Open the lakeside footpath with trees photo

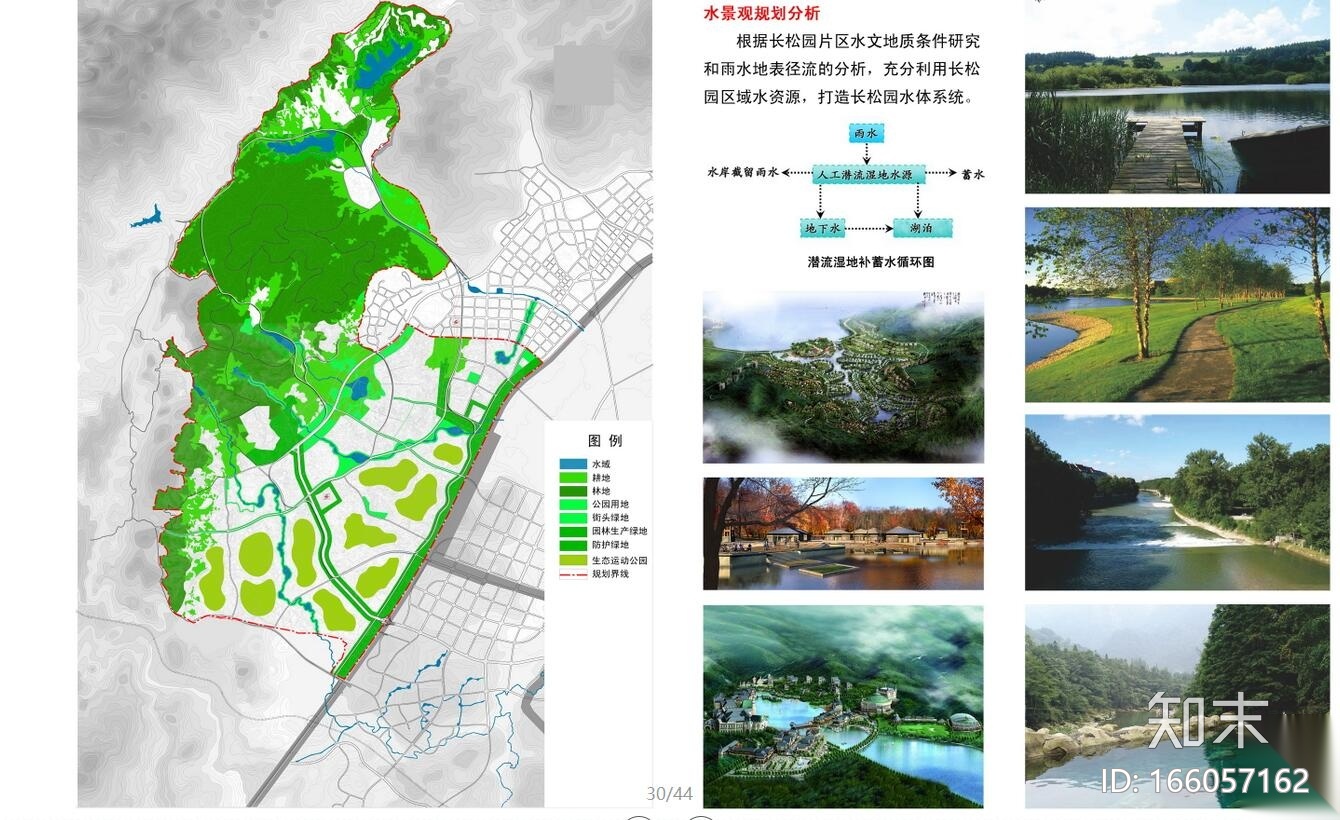tap(1177, 305)
